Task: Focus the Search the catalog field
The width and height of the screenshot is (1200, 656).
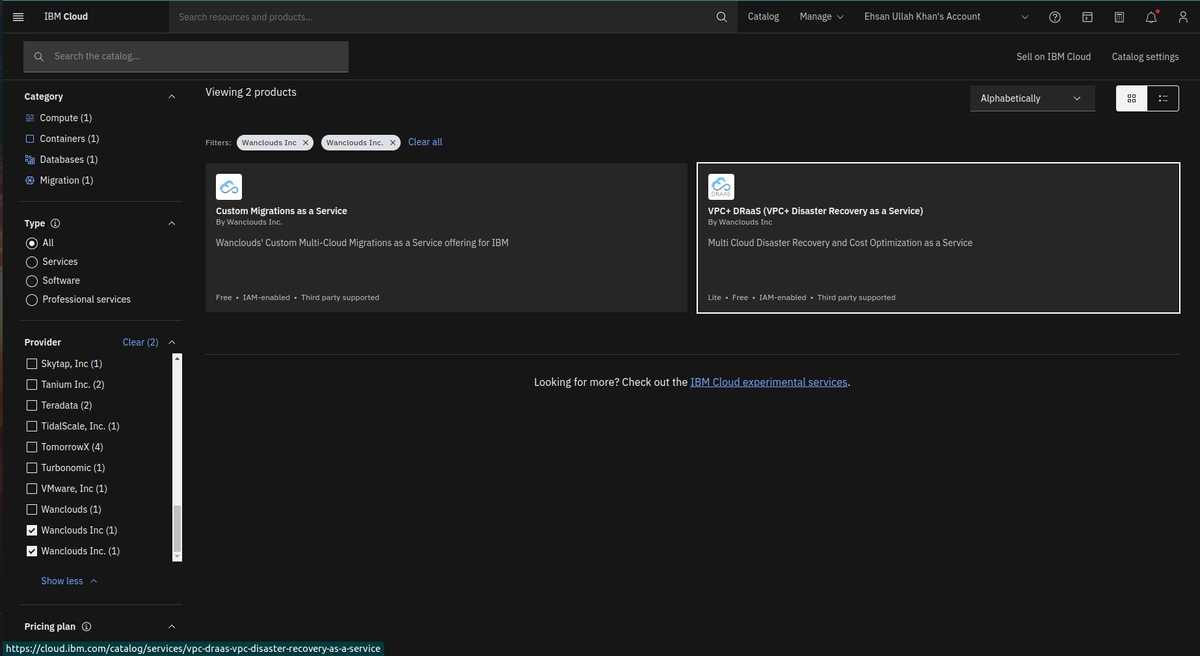Action: [x=186, y=57]
